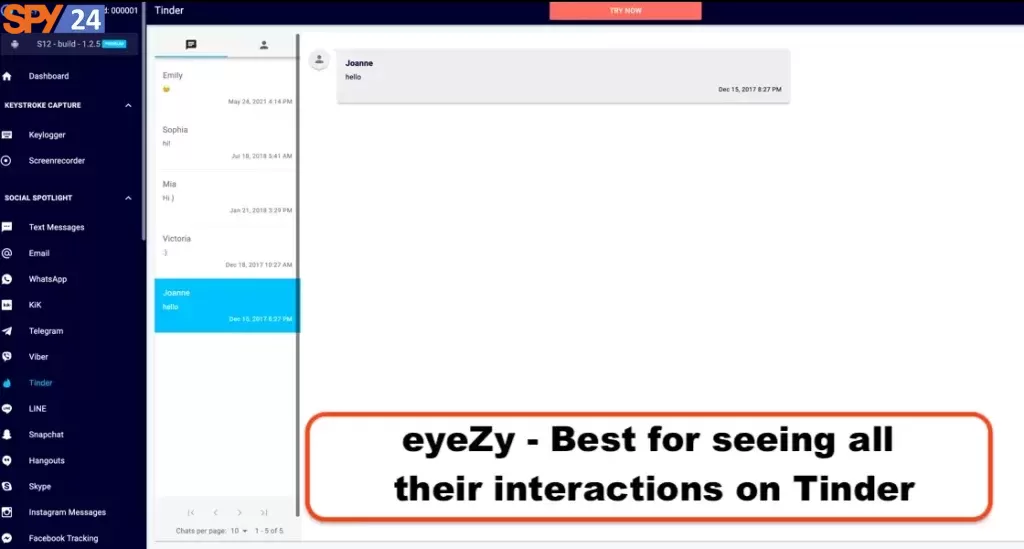Click the Tinder flame icon
The width and height of the screenshot is (1024, 549).
pos(7,383)
